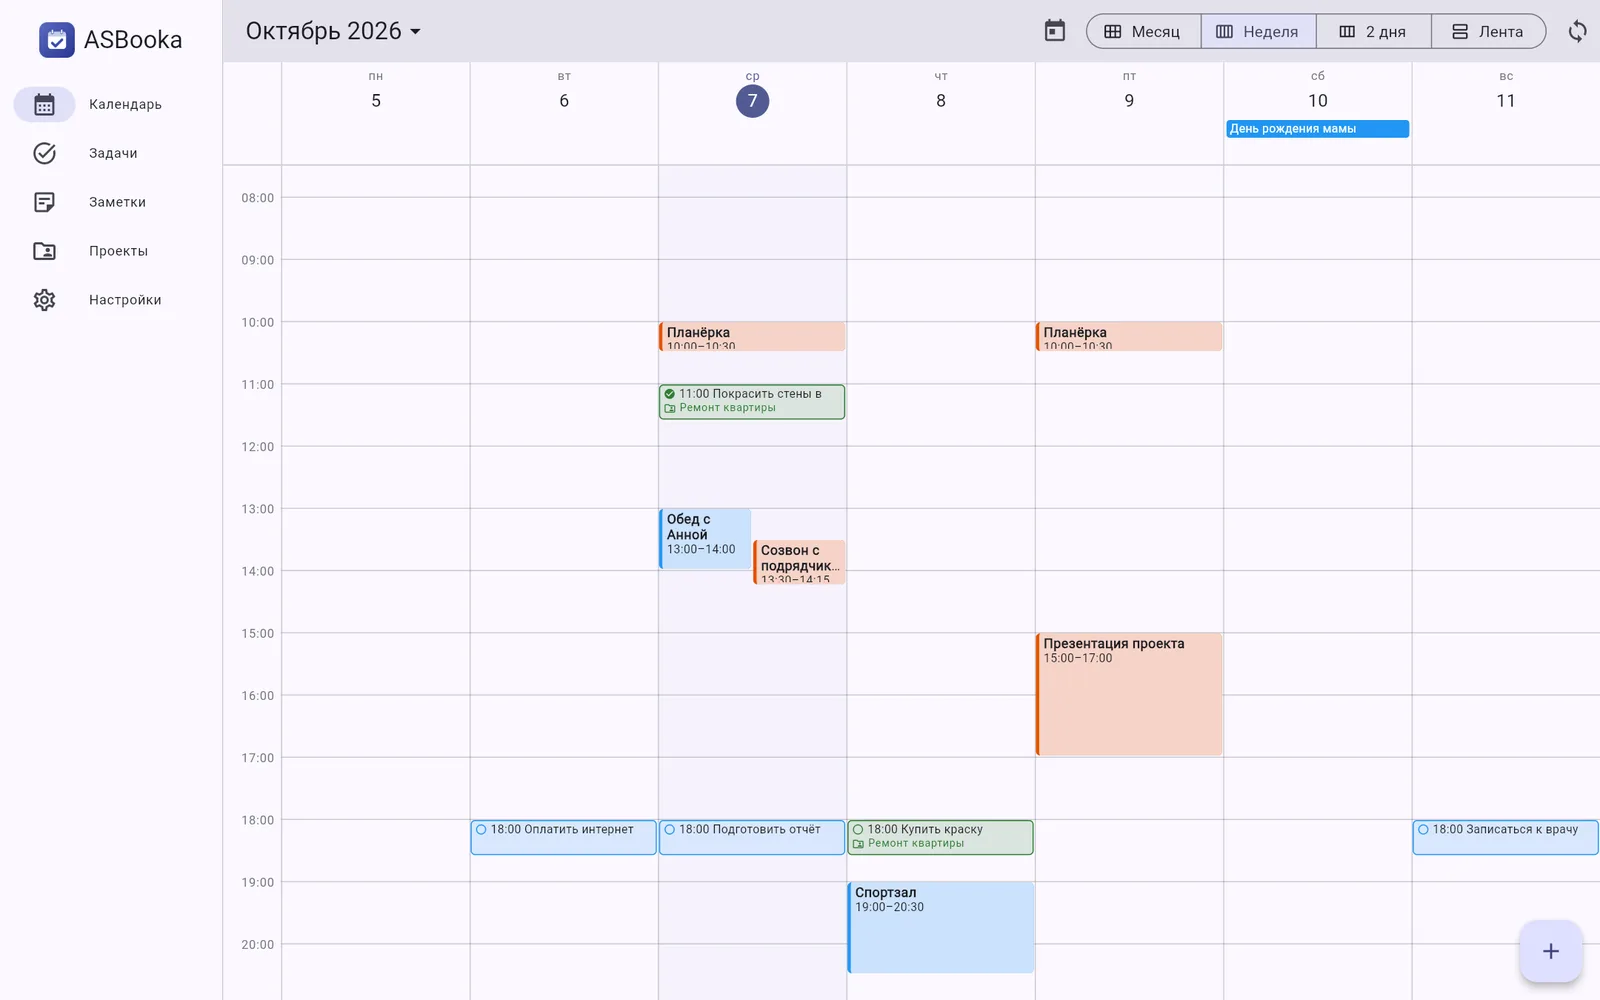The width and height of the screenshot is (1600, 1000).
Task: Click the Настройки sidebar label
Action: coord(125,300)
